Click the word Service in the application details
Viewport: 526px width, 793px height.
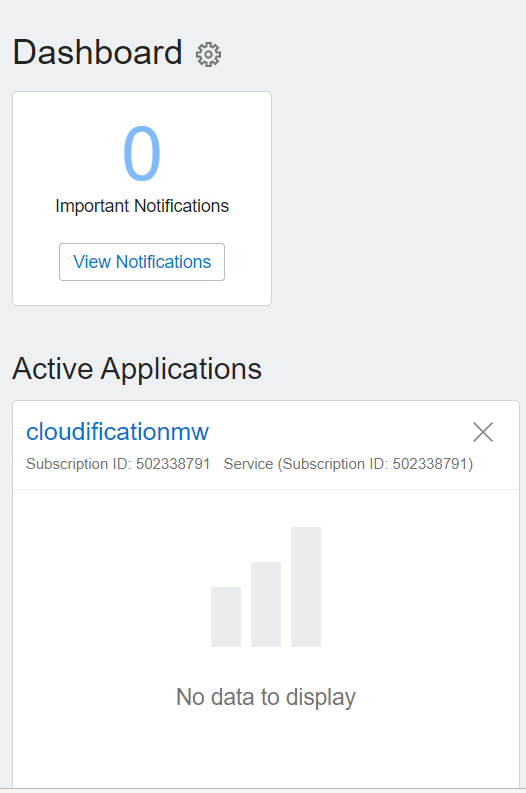pos(248,464)
